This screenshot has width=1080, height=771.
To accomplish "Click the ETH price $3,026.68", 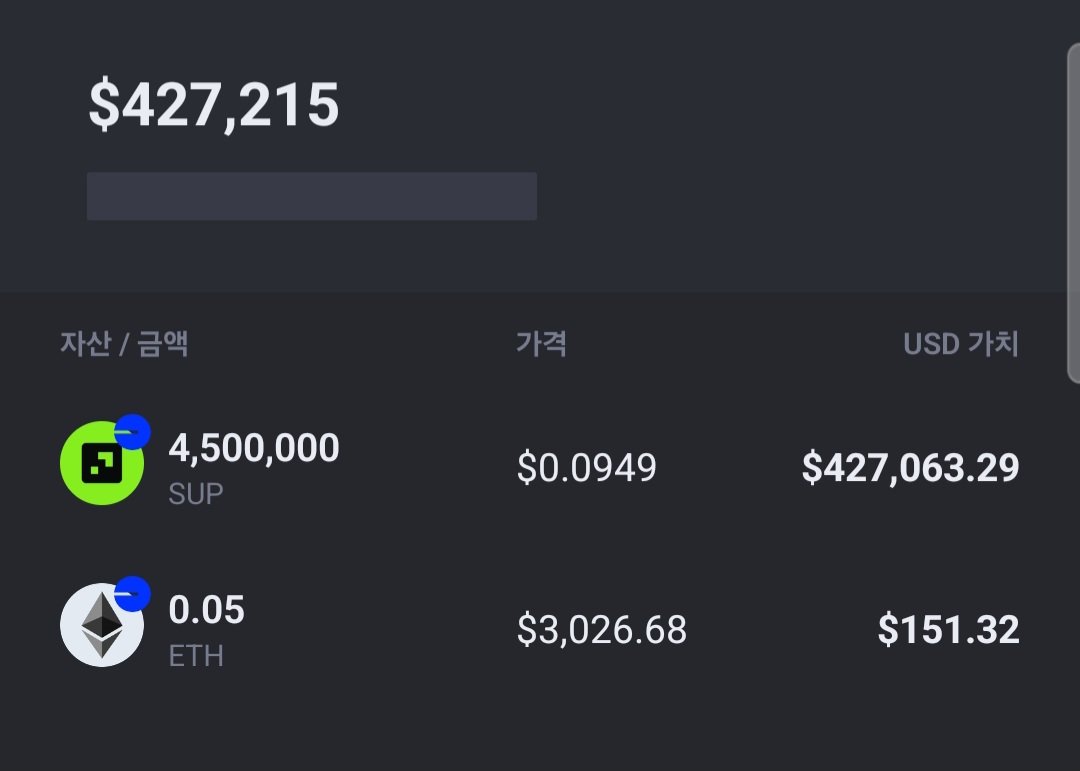I will (x=602, y=629).
